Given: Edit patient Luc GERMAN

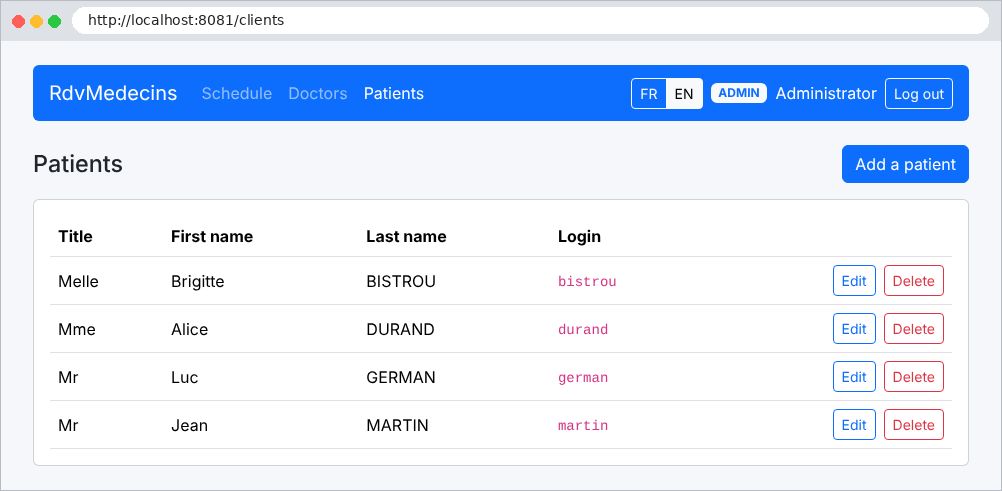Looking at the screenshot, I should (x=854, y=377).
